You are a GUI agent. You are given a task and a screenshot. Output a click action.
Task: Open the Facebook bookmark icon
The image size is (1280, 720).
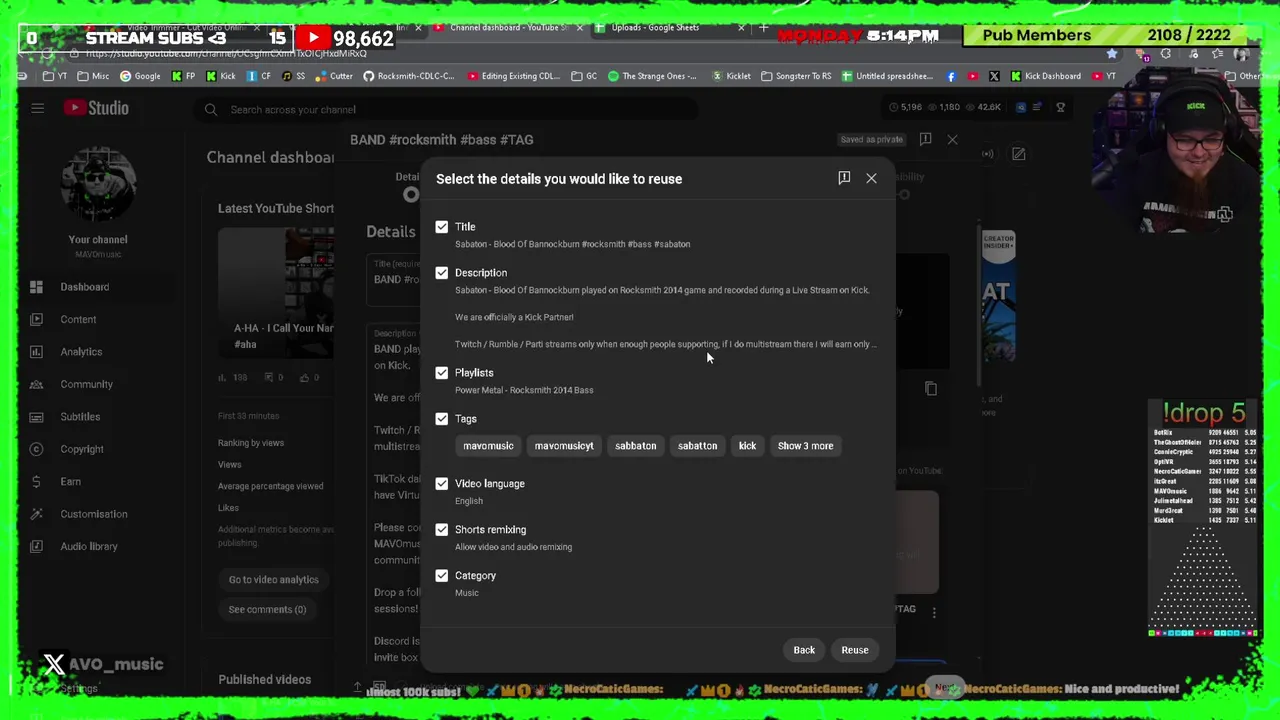pos(951,76)
